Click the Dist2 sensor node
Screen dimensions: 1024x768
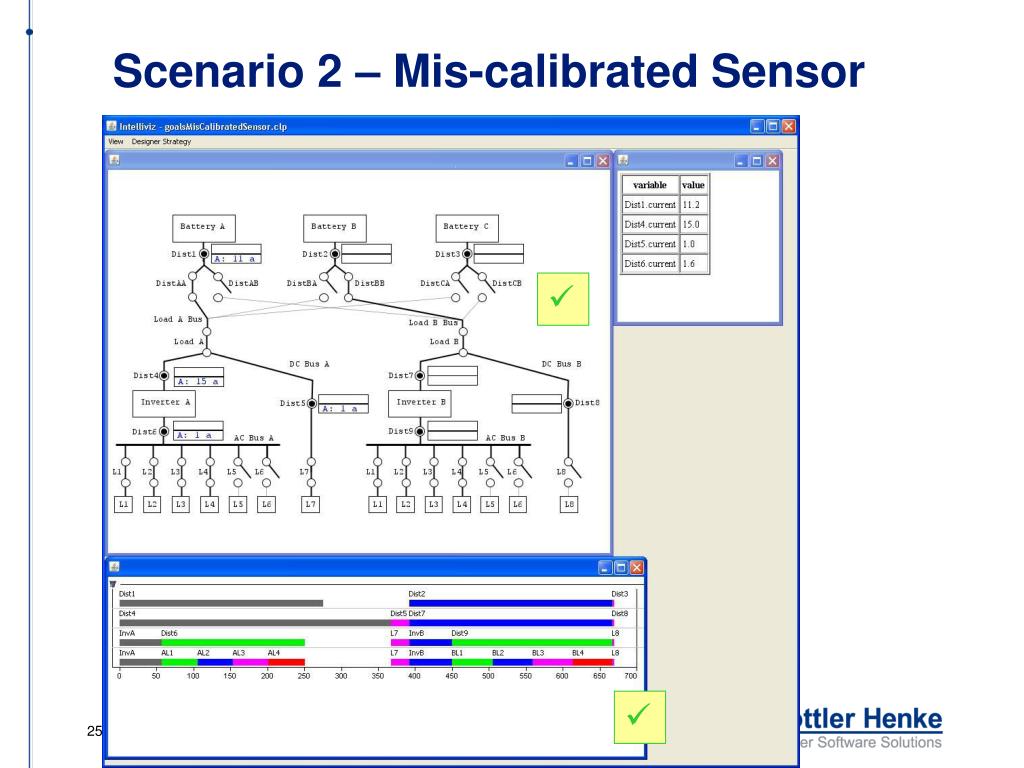click(335, 254)
